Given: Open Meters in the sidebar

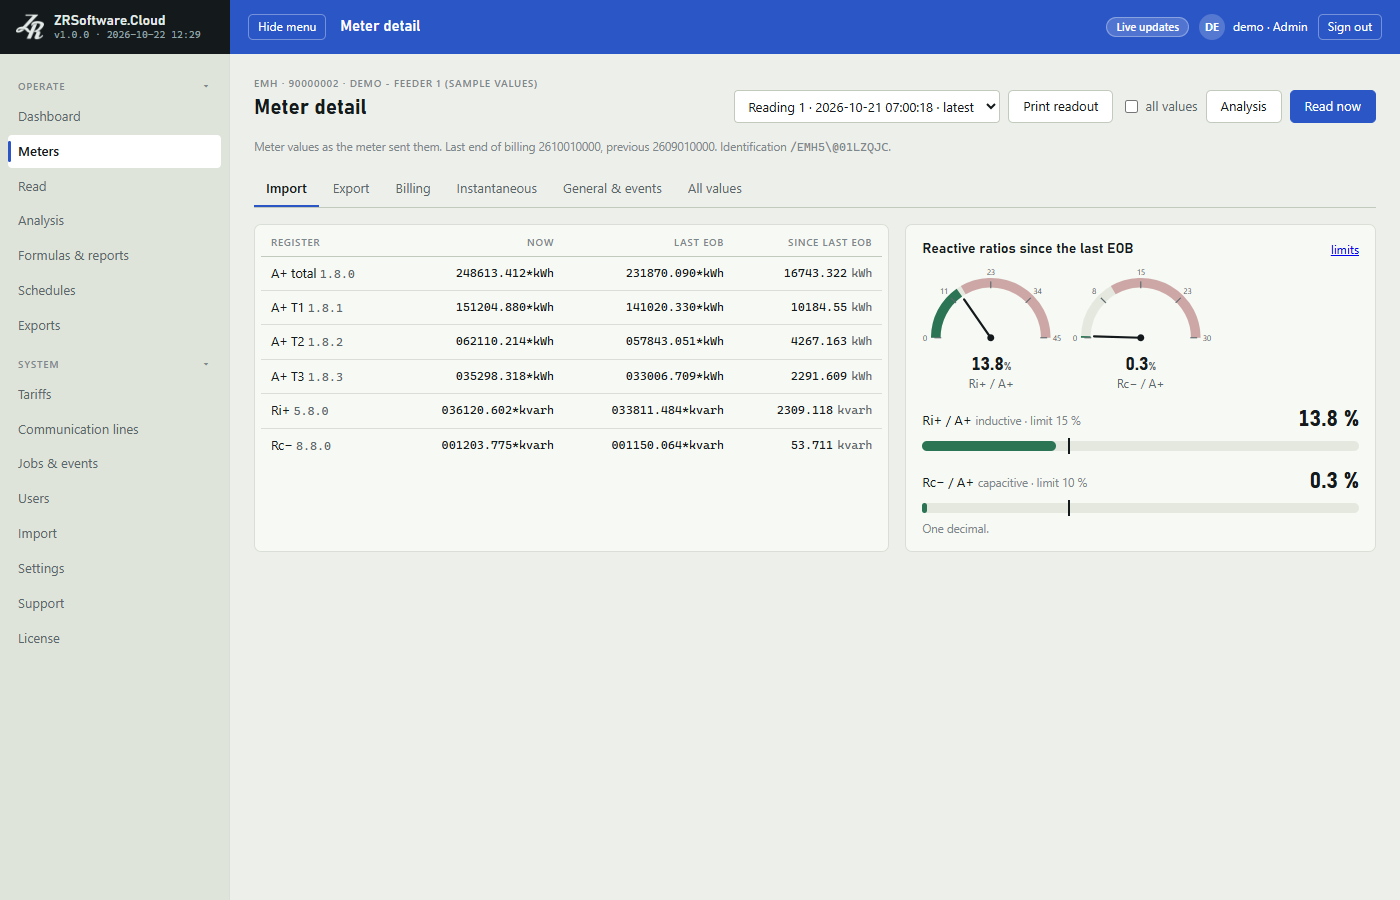Looking at the screenshot, I should pos(114,152).
